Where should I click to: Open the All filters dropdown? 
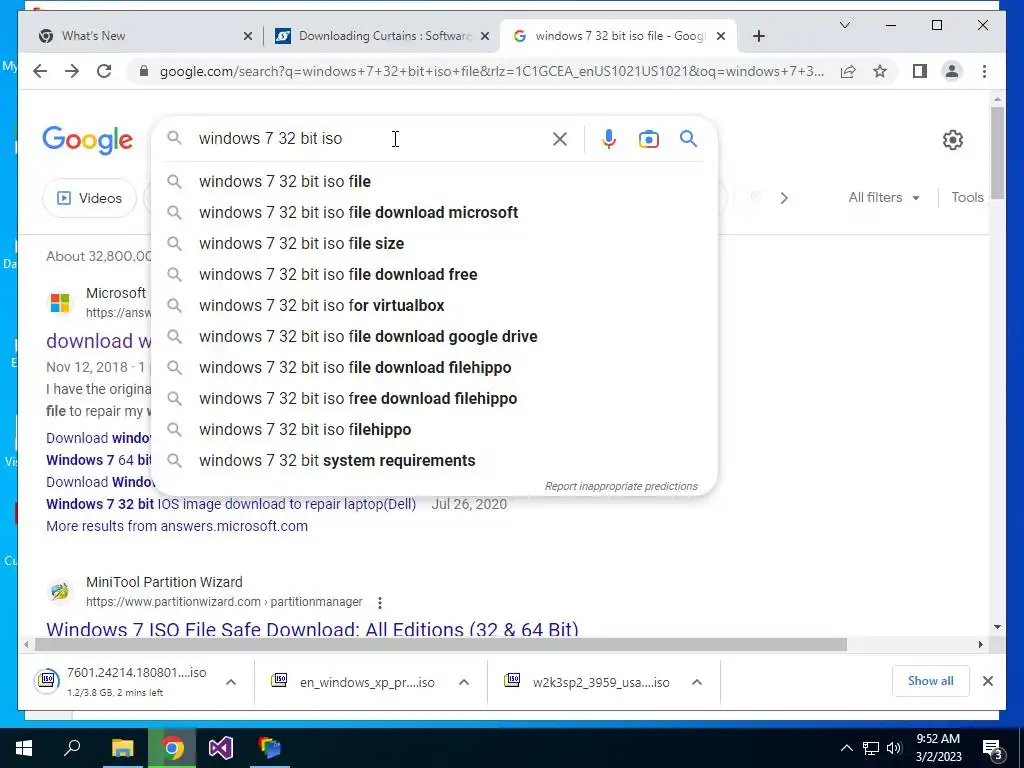pos(884,197)
